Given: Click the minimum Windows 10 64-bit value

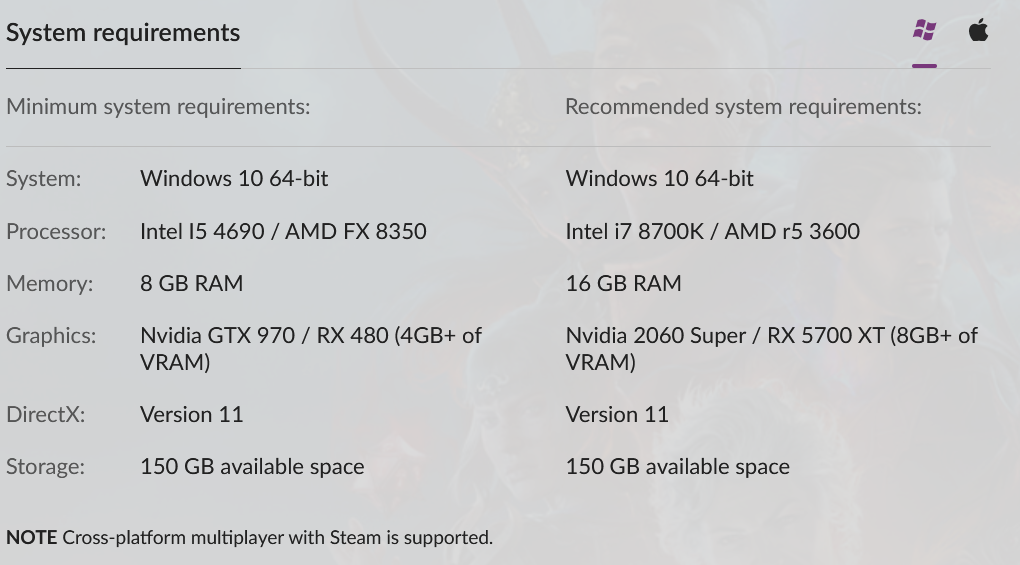Looking at the screenshot, I should 234,179.
